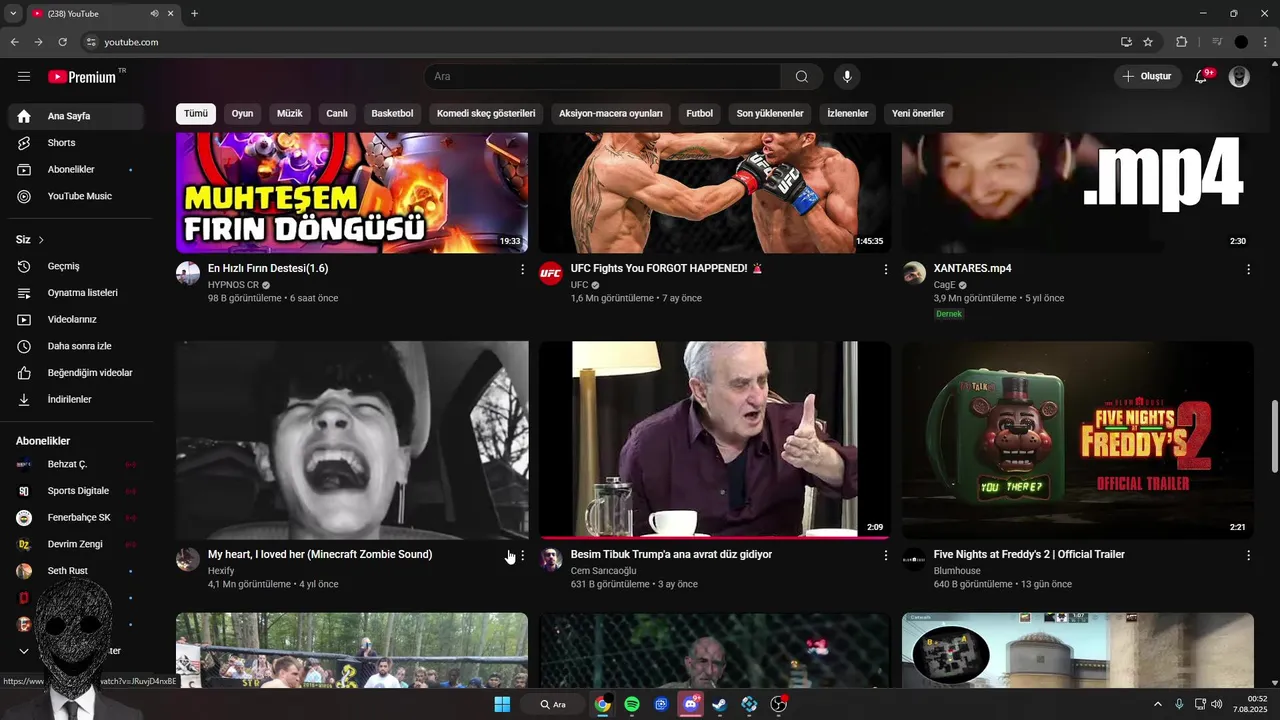Open more options for XANTARES.mp4 video
The image size is (1280, 720).
coord(1248,269)
